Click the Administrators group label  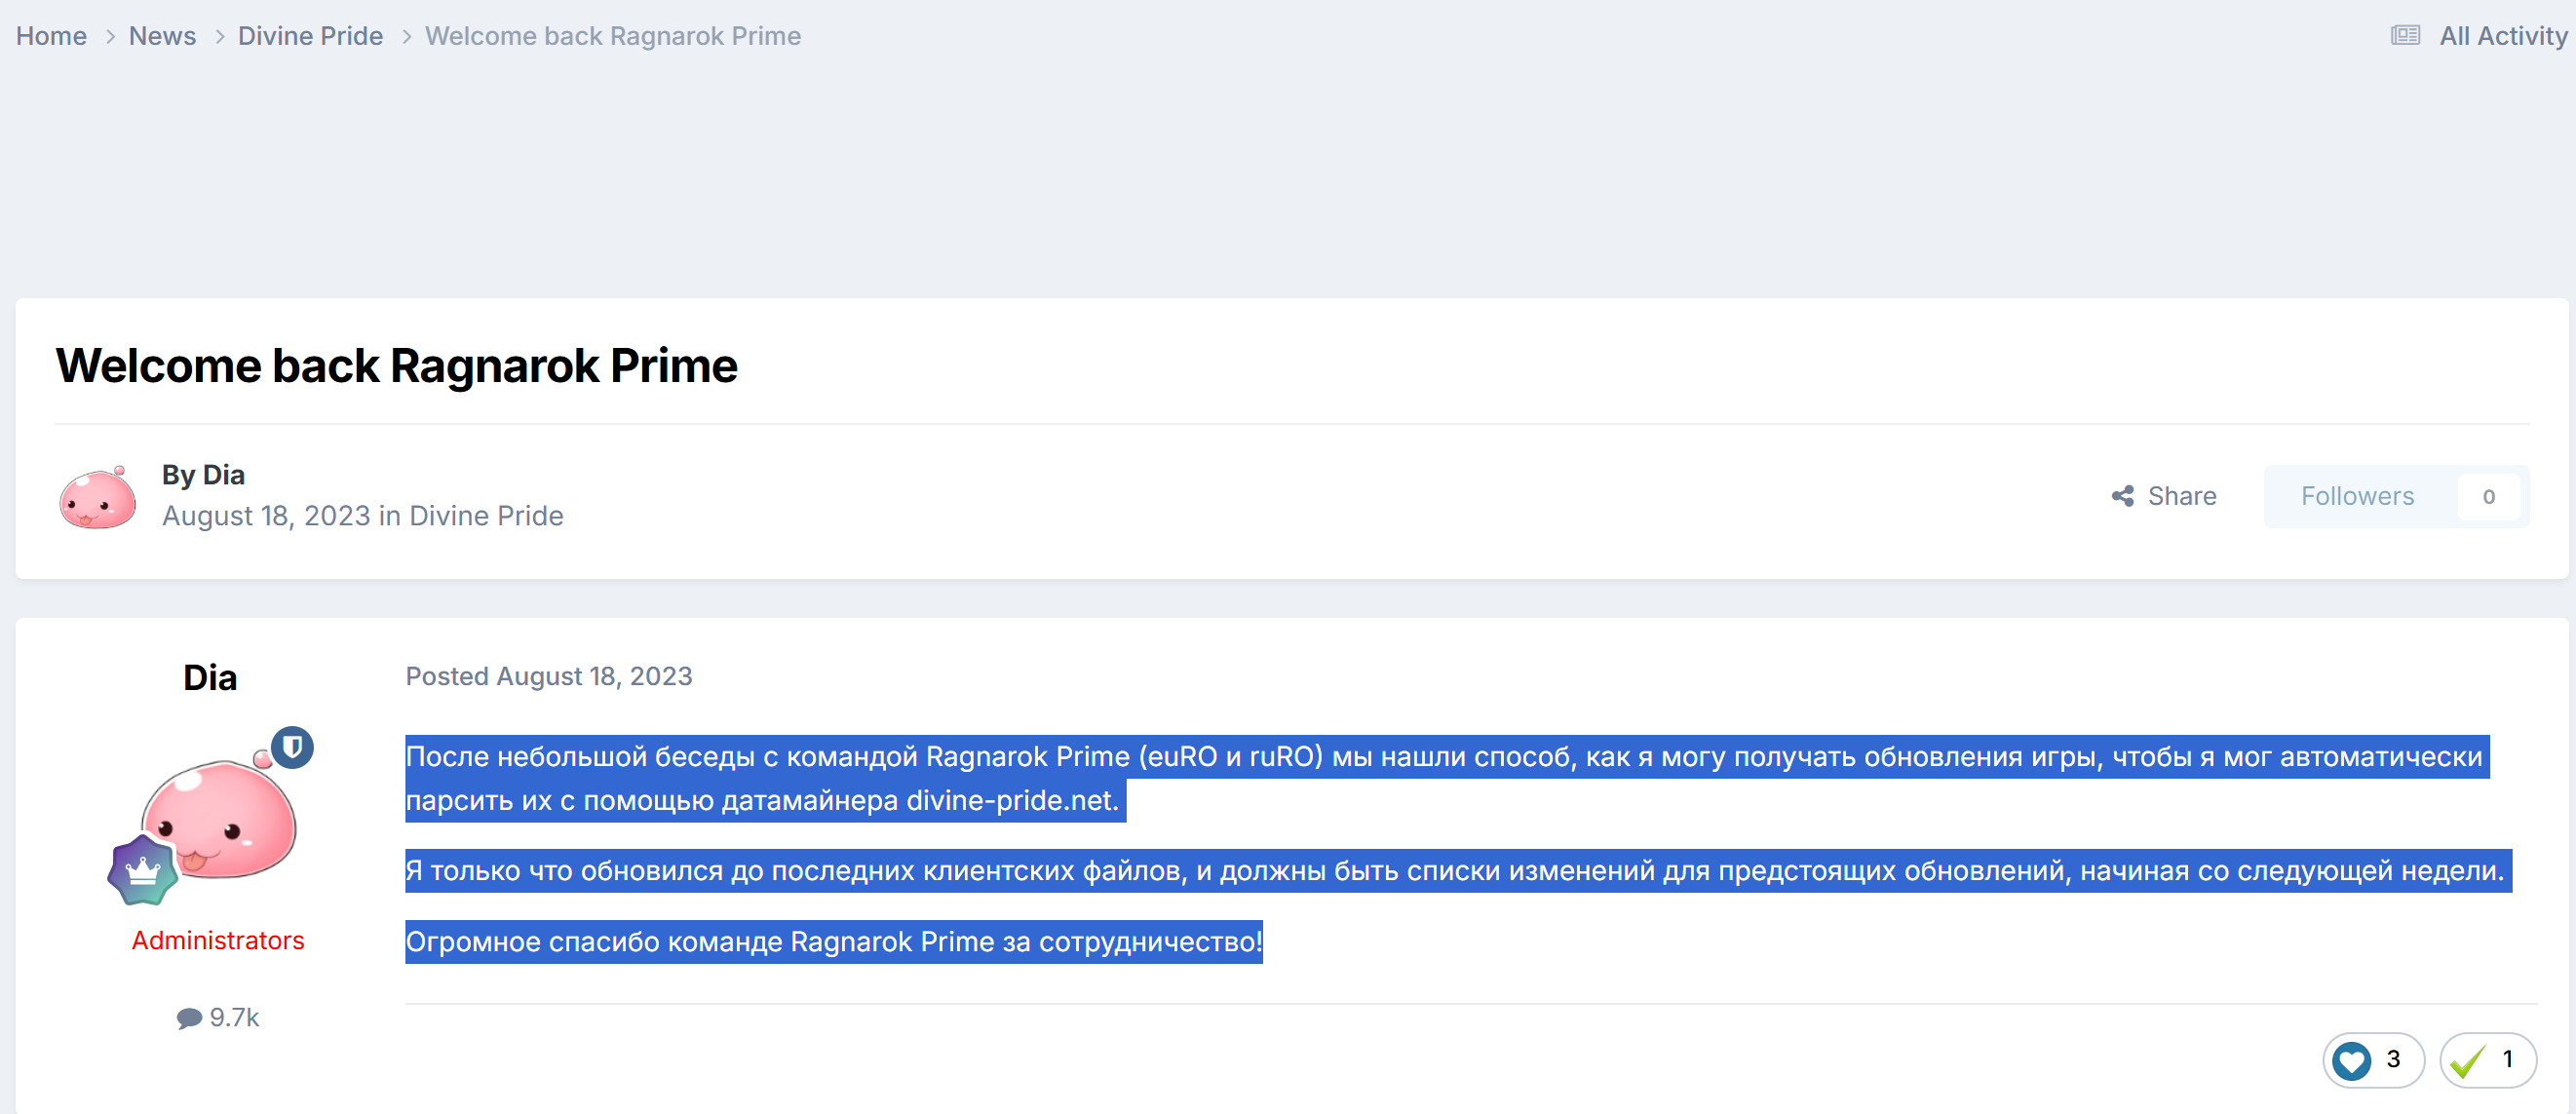(218, 940)
